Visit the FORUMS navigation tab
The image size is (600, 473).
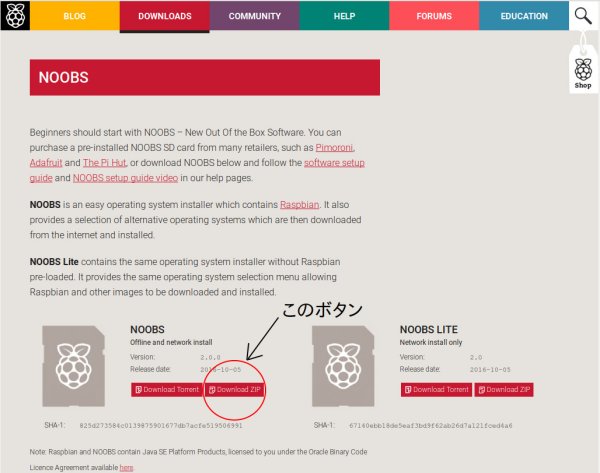pos(434,16)
